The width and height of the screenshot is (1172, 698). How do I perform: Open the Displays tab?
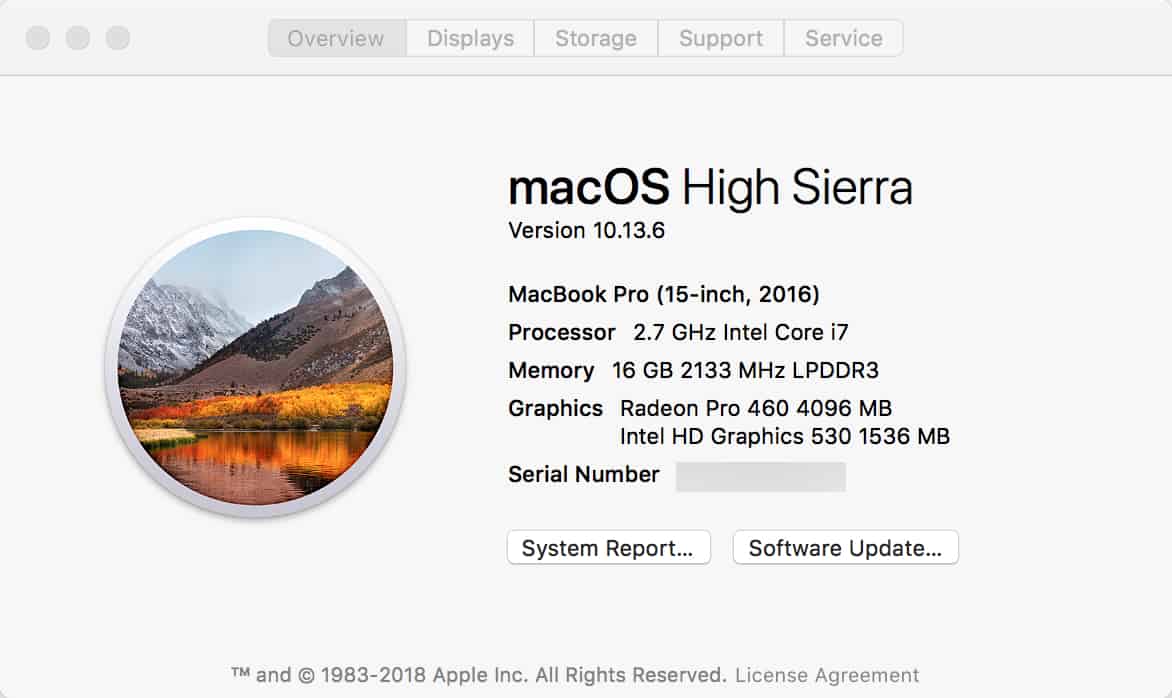[470, 38]
